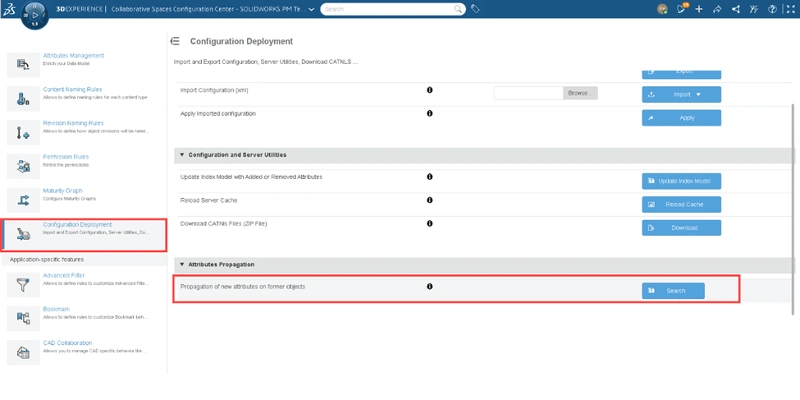Open the user profile avatar
This screenshot has width=800, height=400.
point(662,9)
